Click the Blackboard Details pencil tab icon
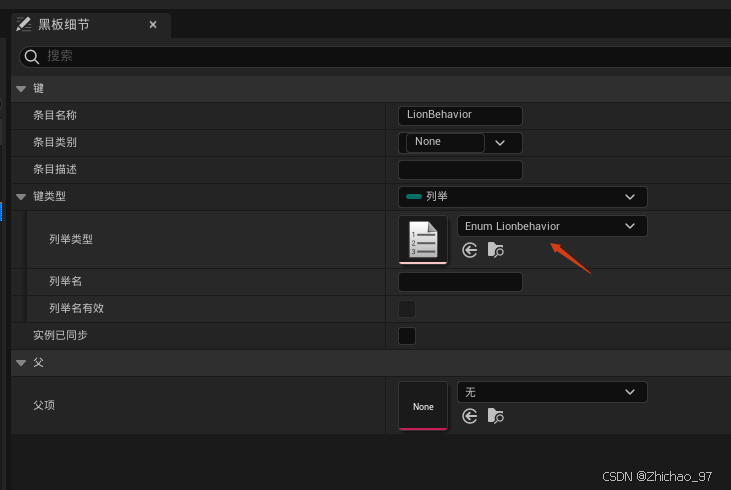This screenshot has height=490, width=731. tap(23, 24)
